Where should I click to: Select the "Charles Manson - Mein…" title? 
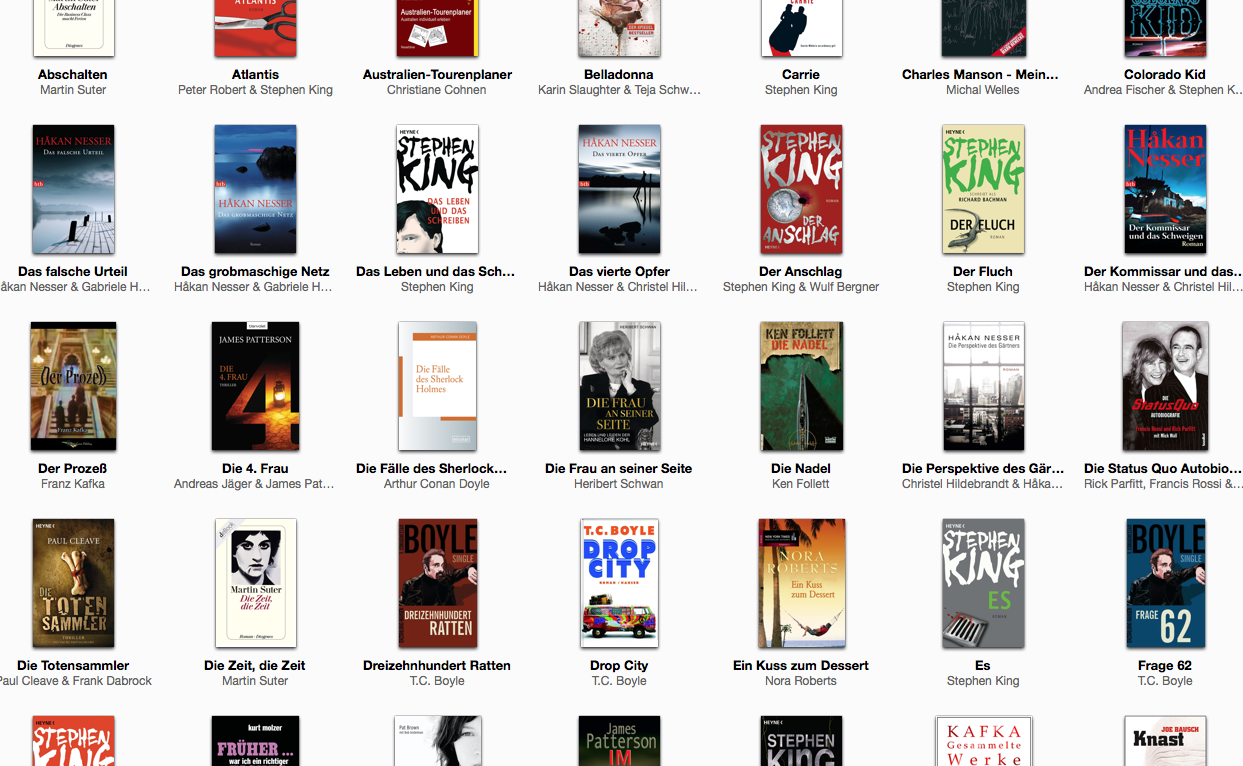[980, 74]
